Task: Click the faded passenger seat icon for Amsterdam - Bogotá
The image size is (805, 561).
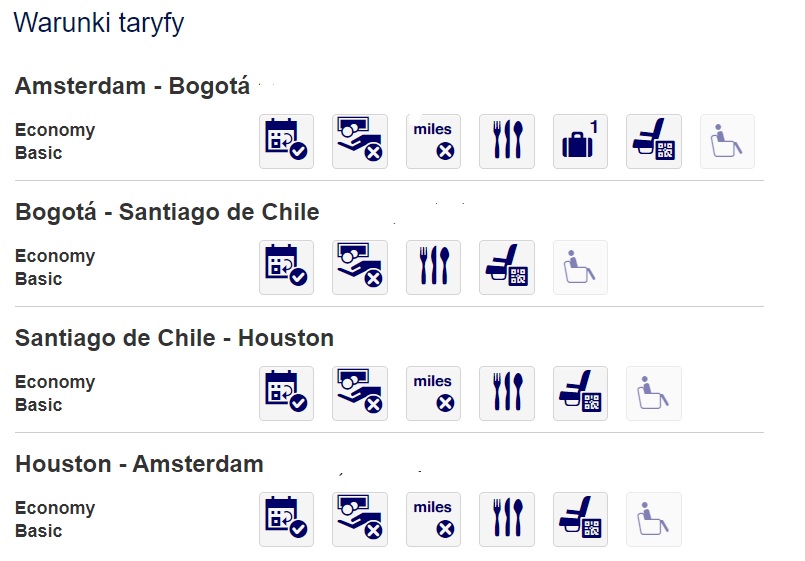Action: [727, 141]
